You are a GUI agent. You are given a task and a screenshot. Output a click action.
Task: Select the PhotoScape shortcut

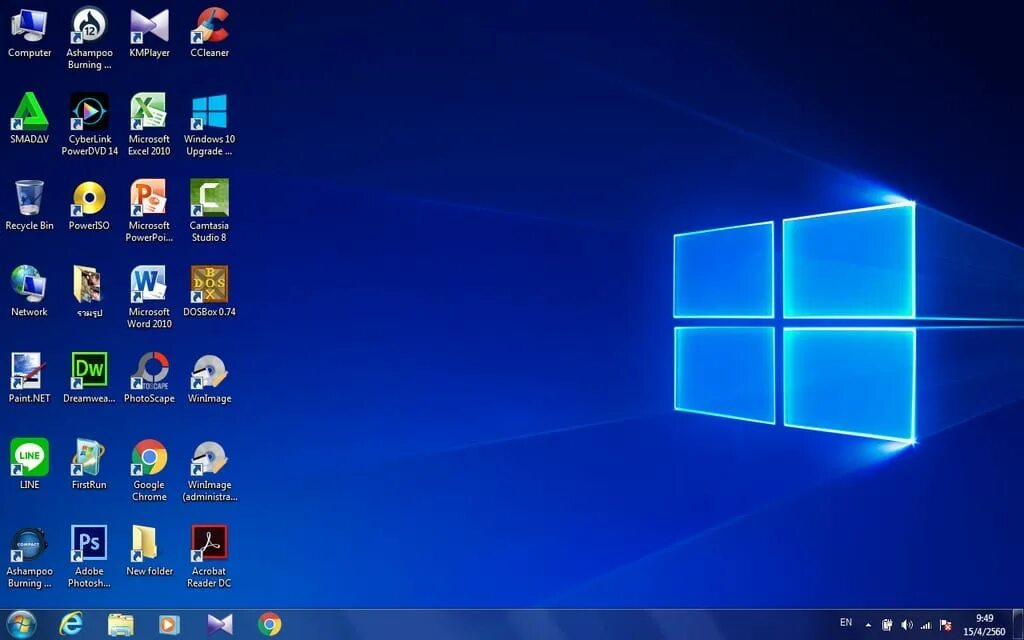click(x=150, y=378)
